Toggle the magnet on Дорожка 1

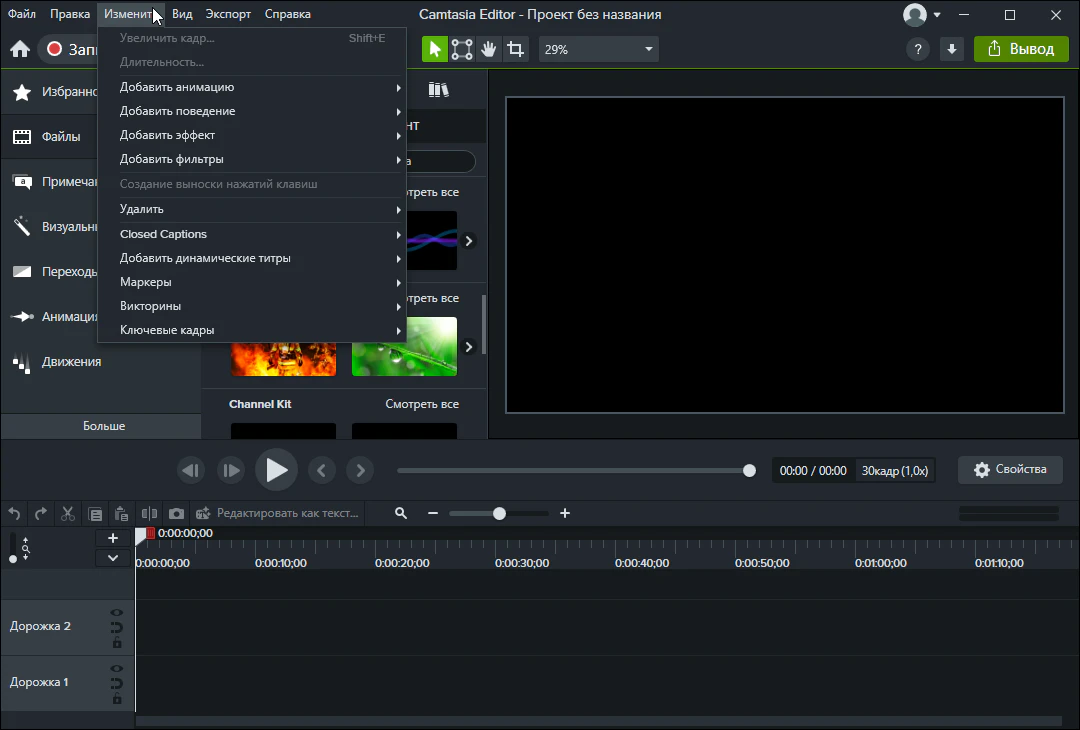pyautogui.click(x=117, y=684)
